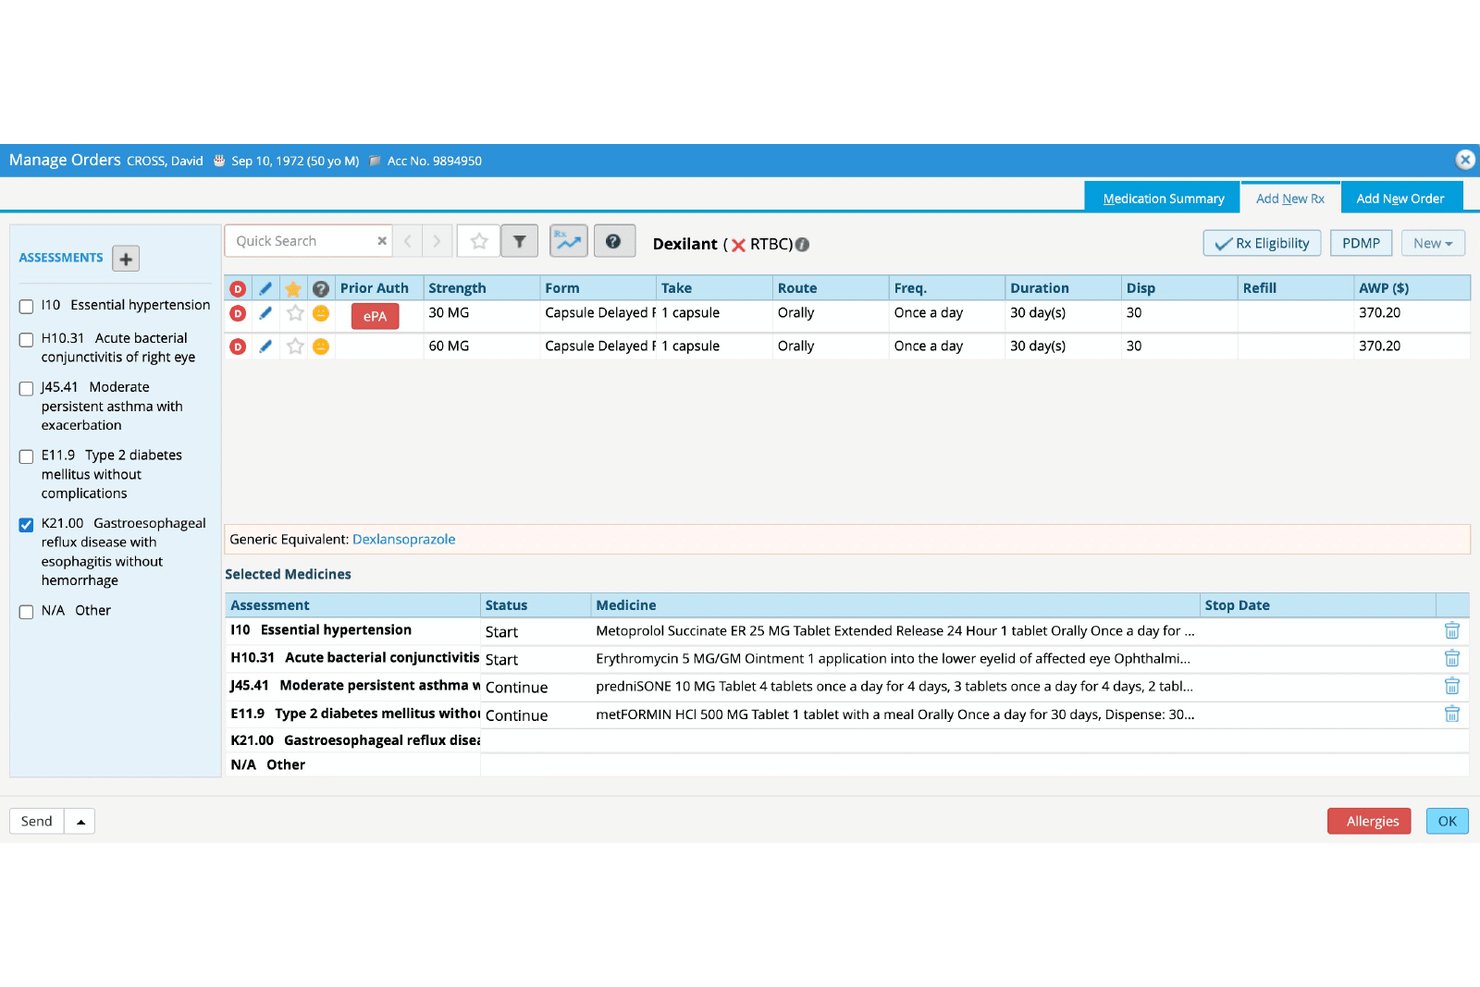Click the red X RTBC status icon

(x=738, y=245)
